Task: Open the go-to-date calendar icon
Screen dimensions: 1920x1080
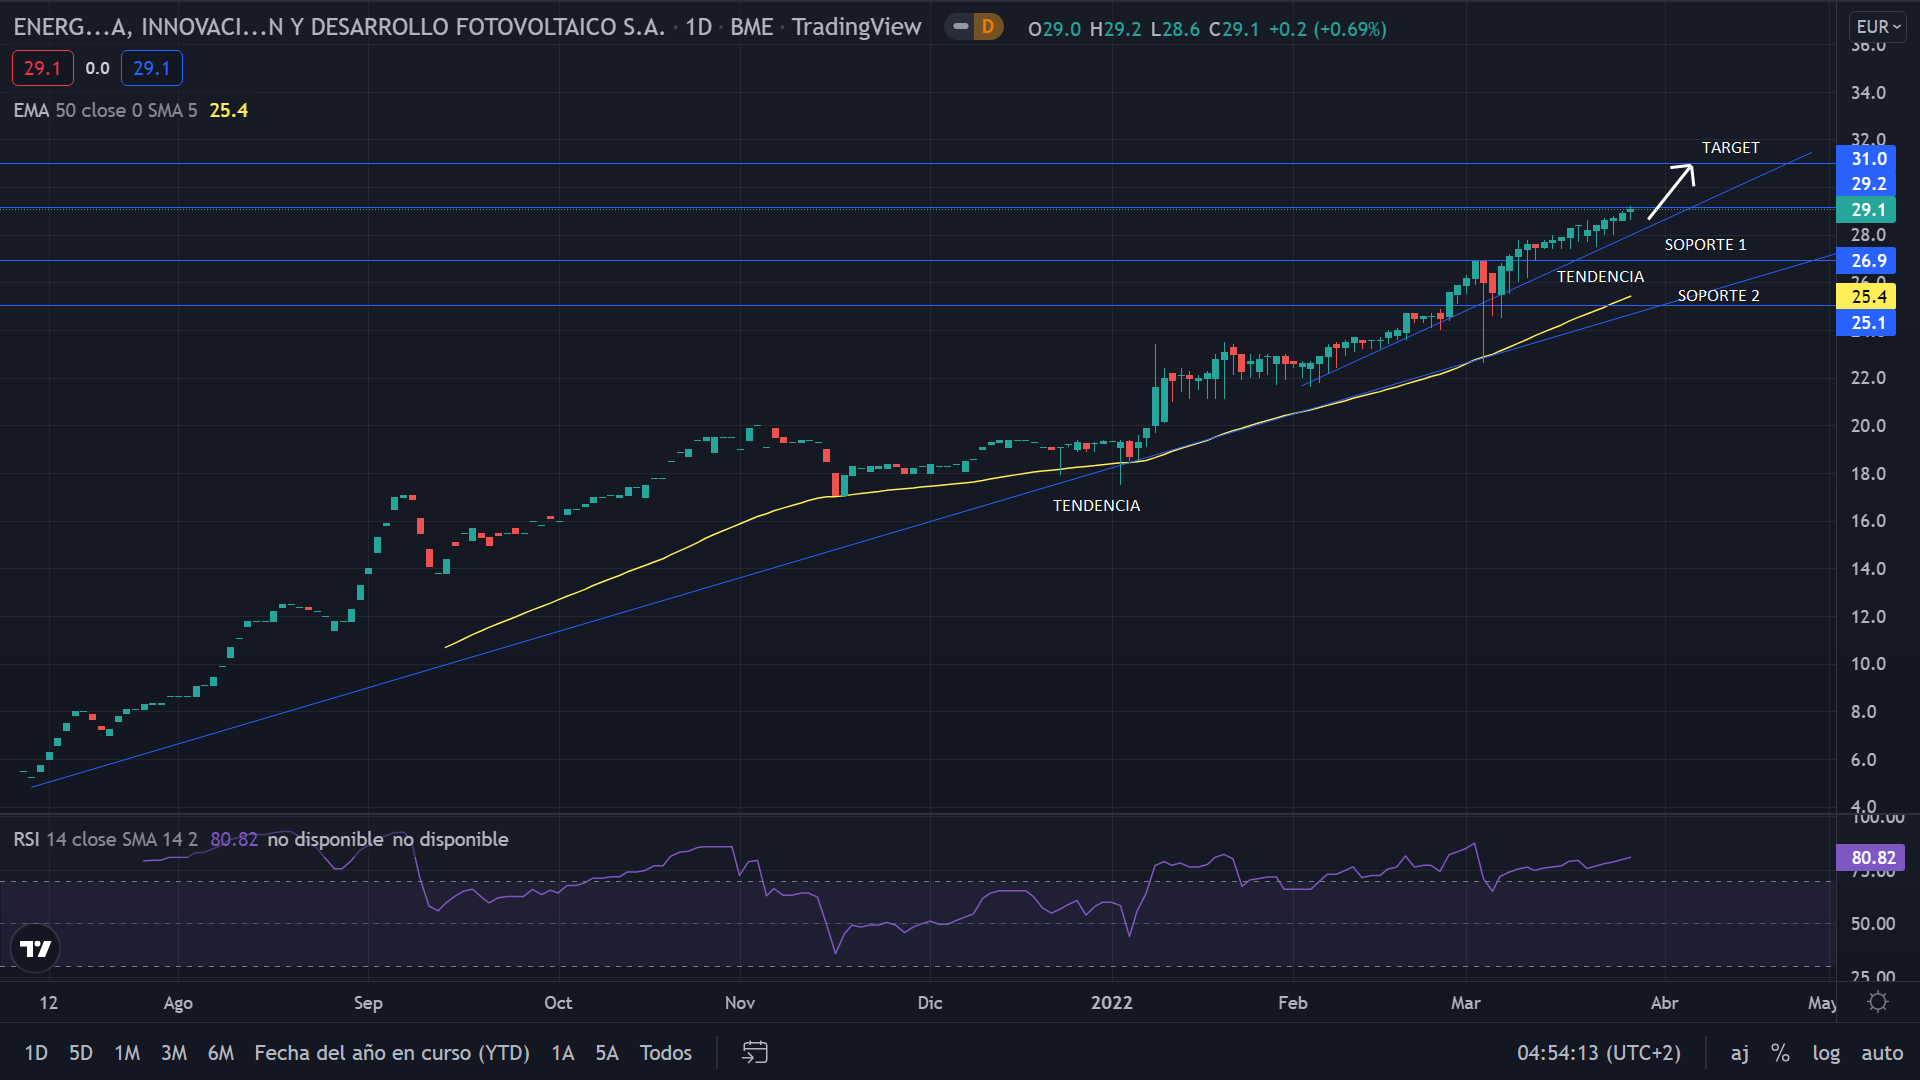Action: pyautogui.click(x=755, y=1052)
